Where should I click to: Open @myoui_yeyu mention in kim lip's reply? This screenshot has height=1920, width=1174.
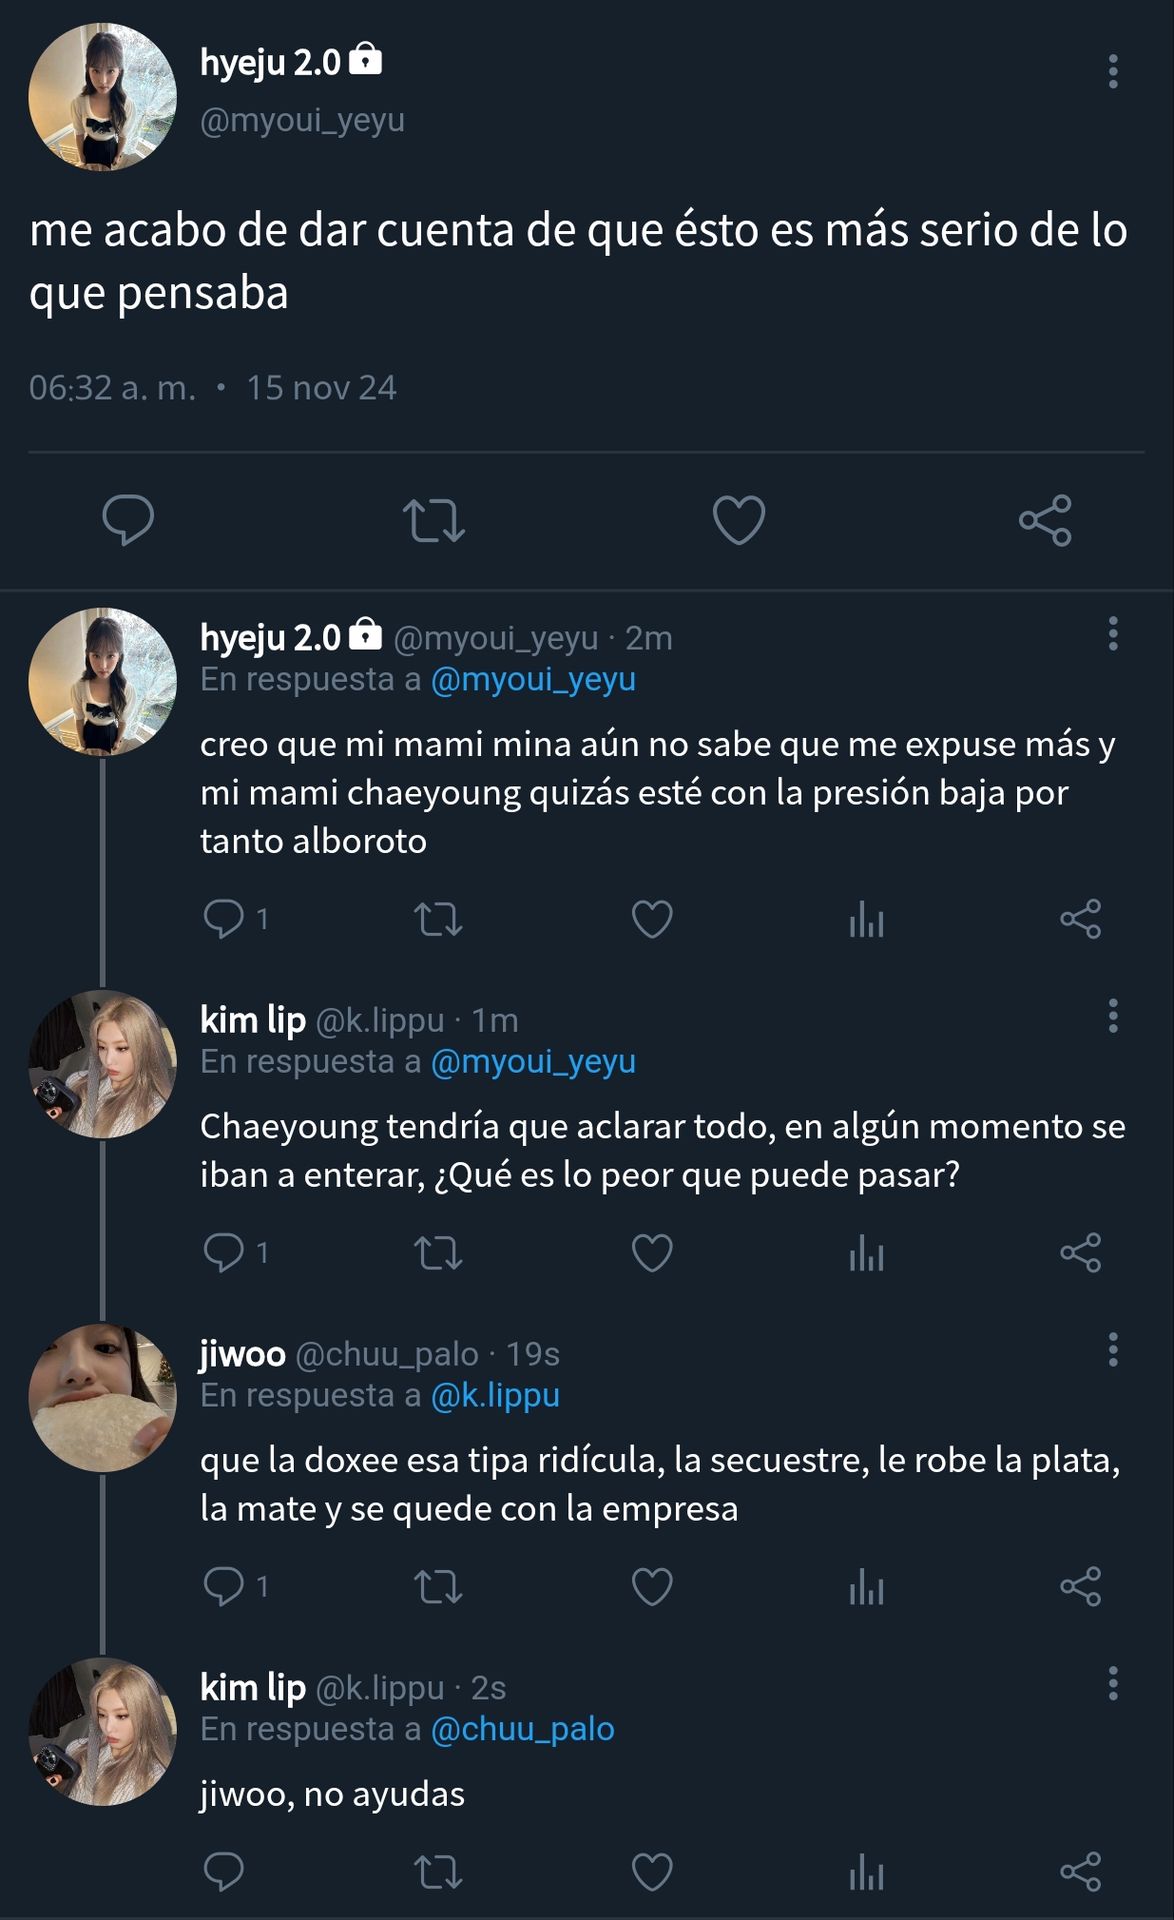(x=533, y=1061)
